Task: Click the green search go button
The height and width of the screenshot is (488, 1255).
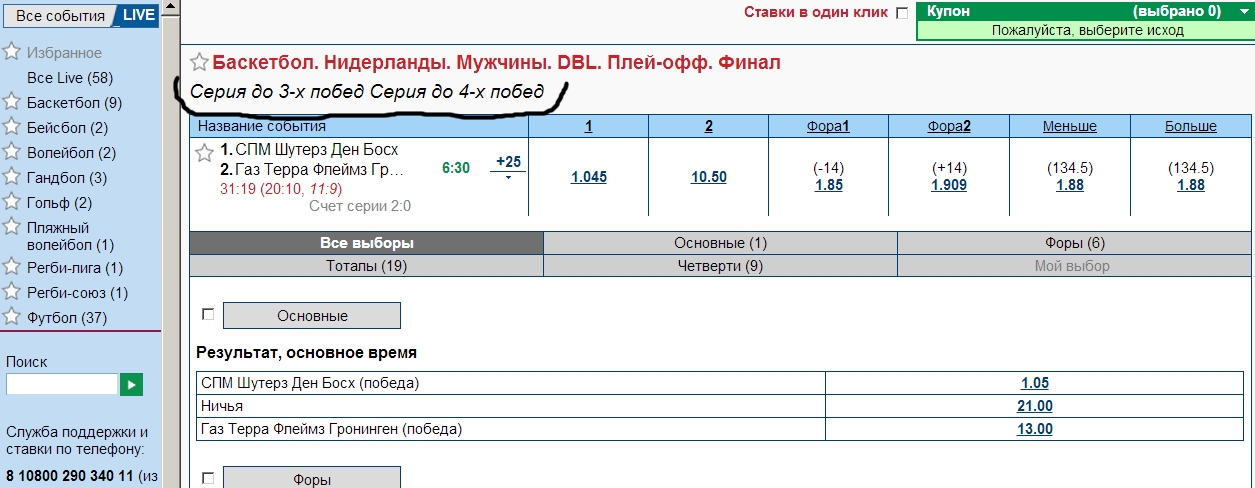Action: (131, 383)
